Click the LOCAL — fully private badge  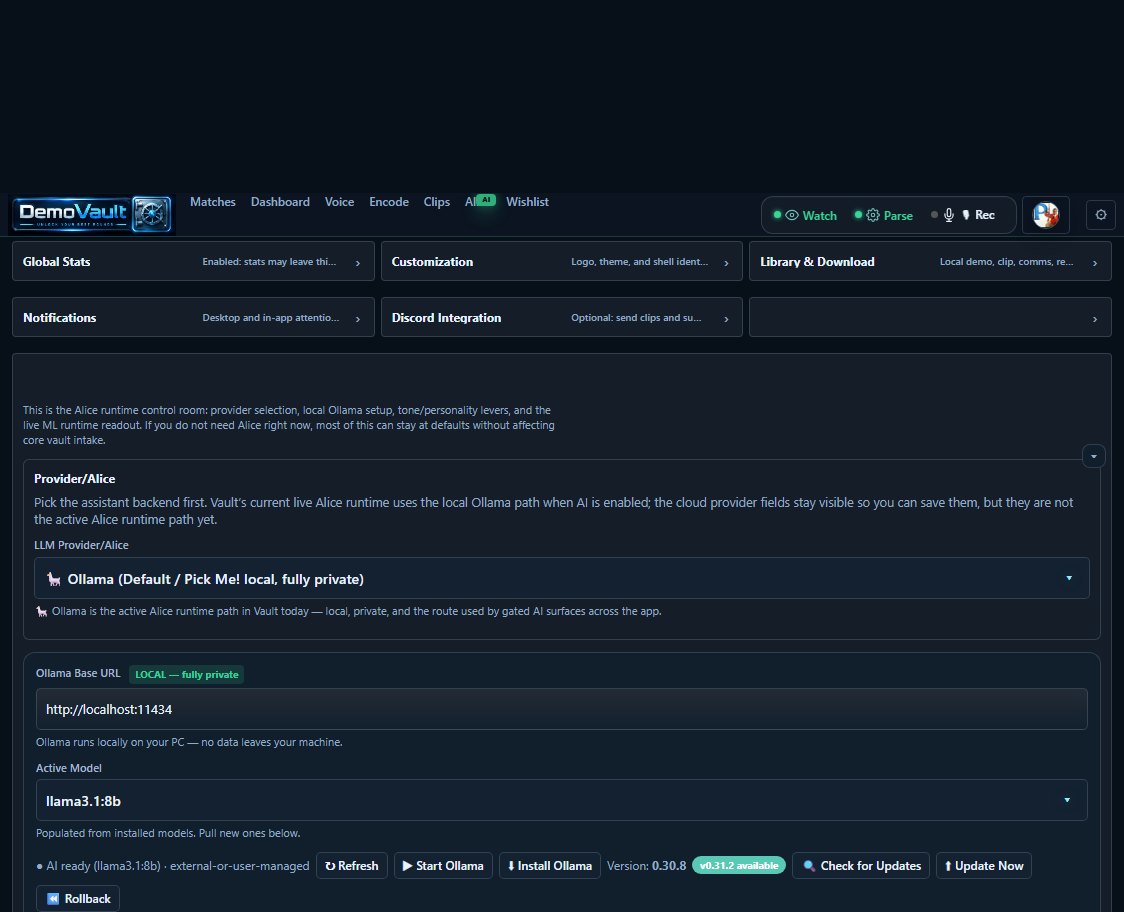coord(186,674)
